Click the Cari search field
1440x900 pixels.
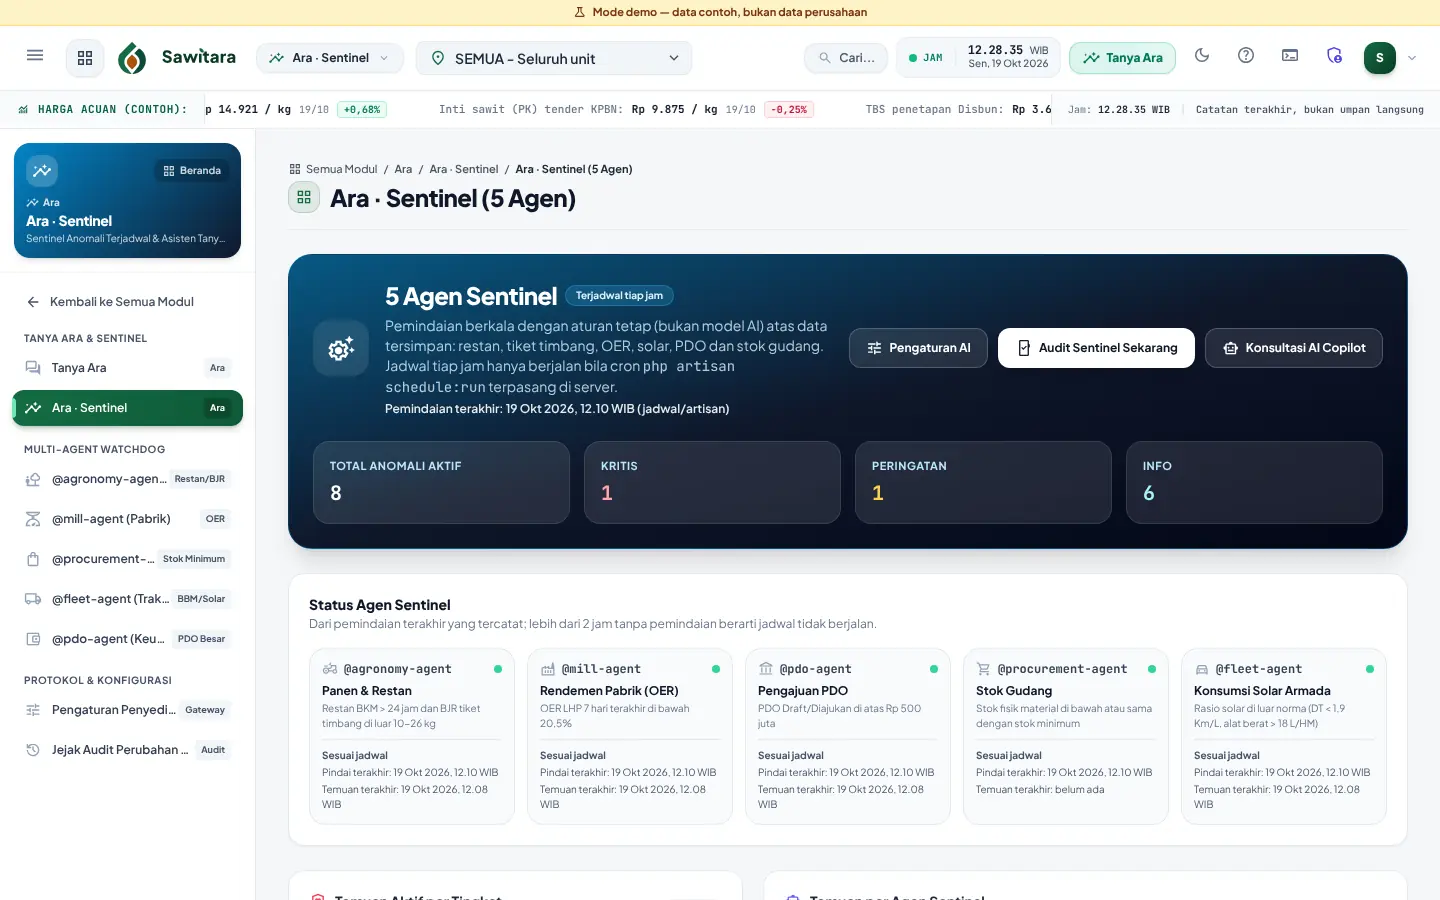coord(846,58)
